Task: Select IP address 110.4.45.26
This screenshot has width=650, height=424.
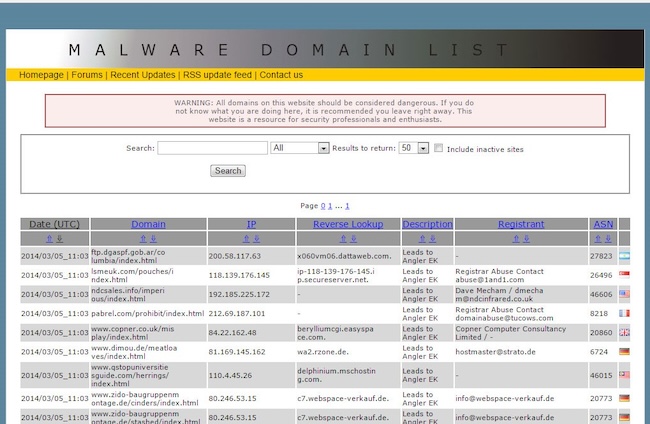Action: point(230,375)
